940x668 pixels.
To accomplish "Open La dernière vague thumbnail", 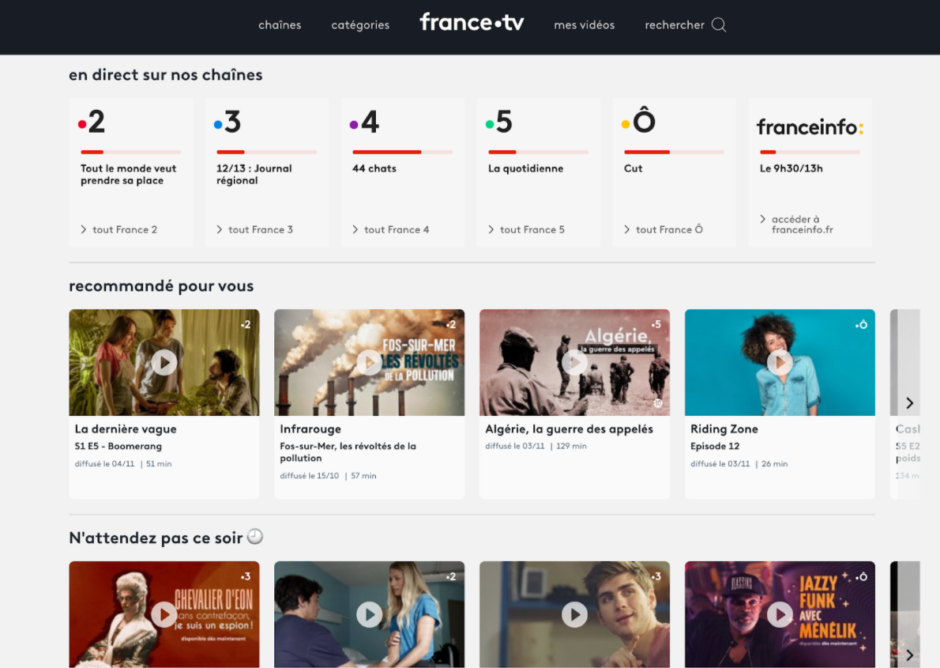I will tap(164, 362).
